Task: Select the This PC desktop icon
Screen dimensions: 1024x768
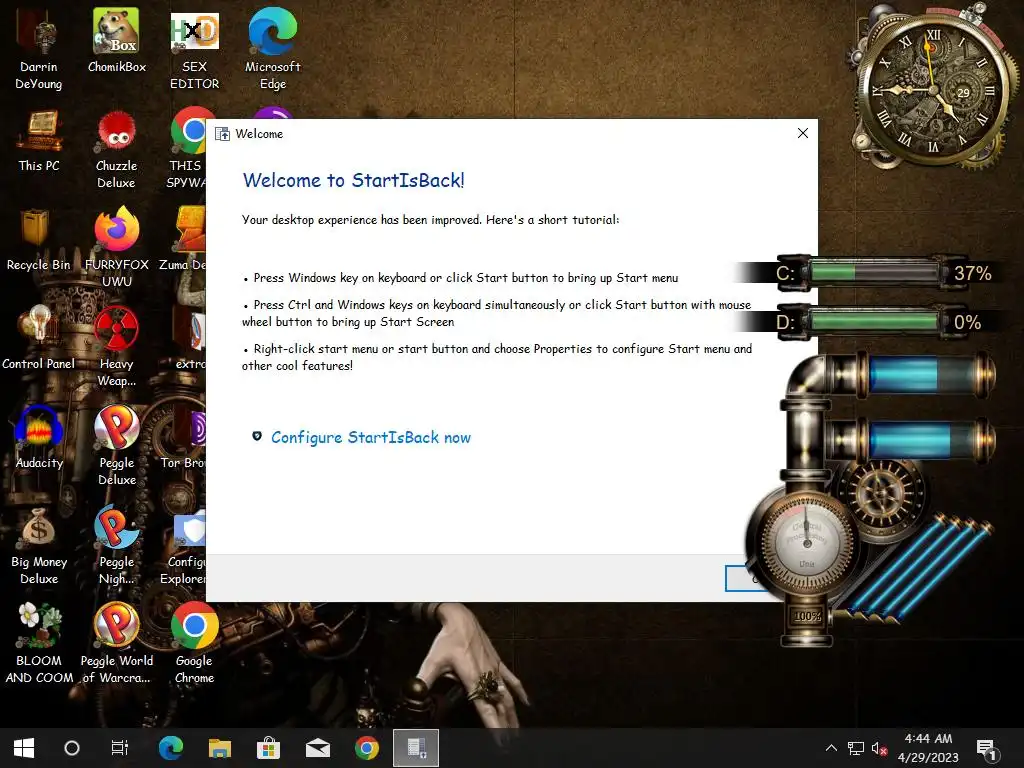Action: tap(39, 140)
